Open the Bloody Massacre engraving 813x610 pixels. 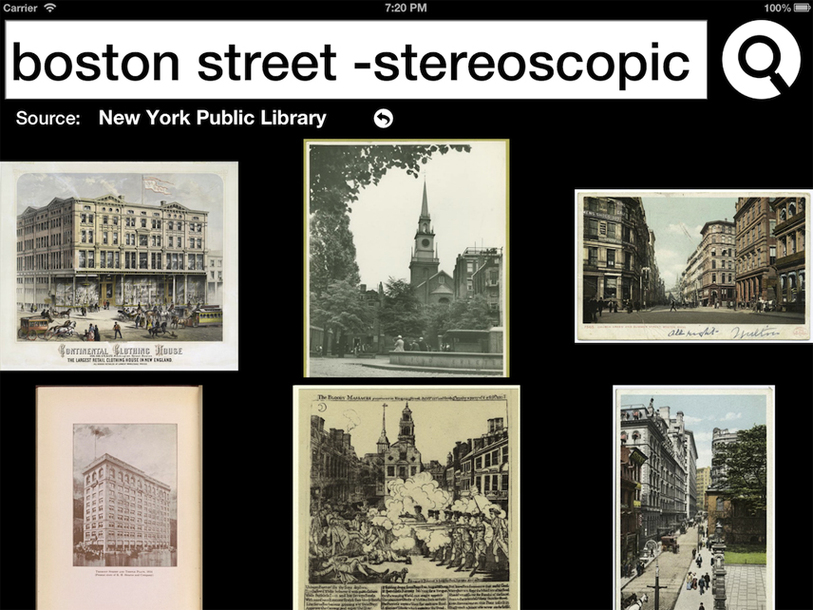pyautogui.click(x=406, y=497)
